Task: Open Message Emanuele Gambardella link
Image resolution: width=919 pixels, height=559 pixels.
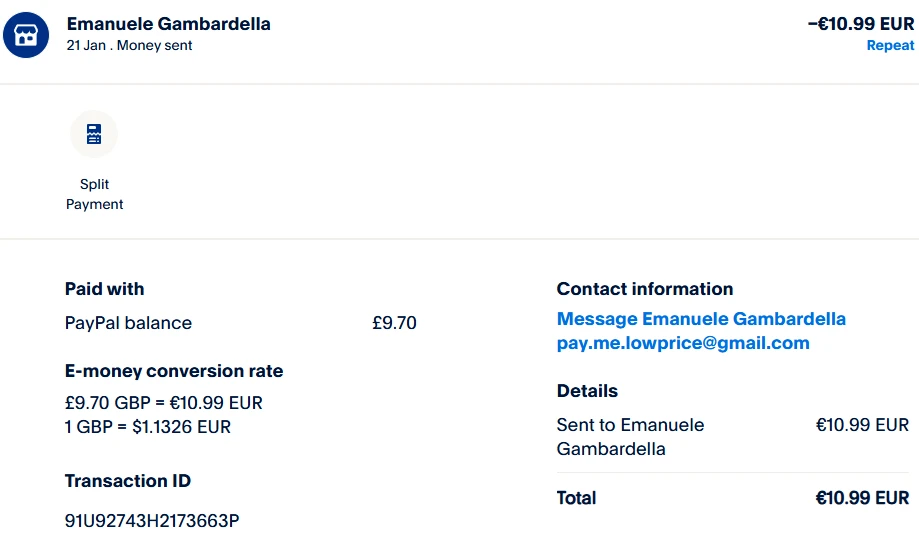Action: [x=701, y=319]
